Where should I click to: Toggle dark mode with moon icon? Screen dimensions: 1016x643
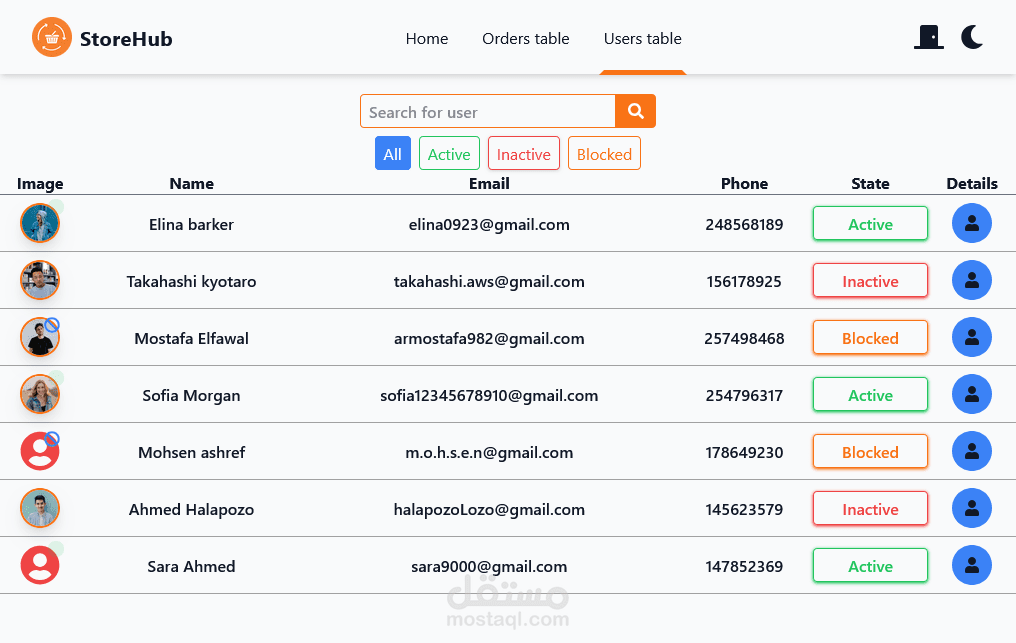click(x=972, y=38)
